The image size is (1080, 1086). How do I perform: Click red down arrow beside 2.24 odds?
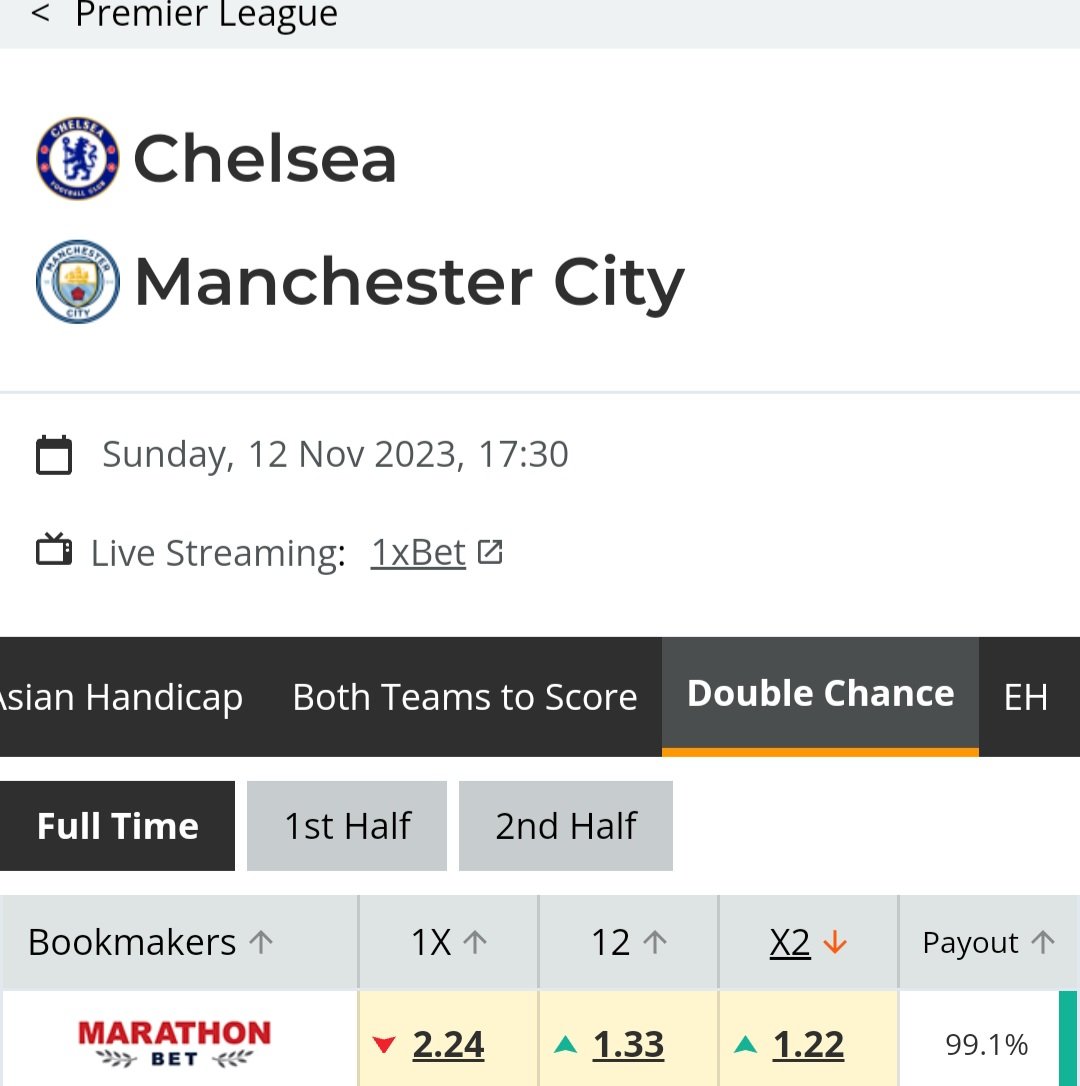click(x=384, y=1044)
